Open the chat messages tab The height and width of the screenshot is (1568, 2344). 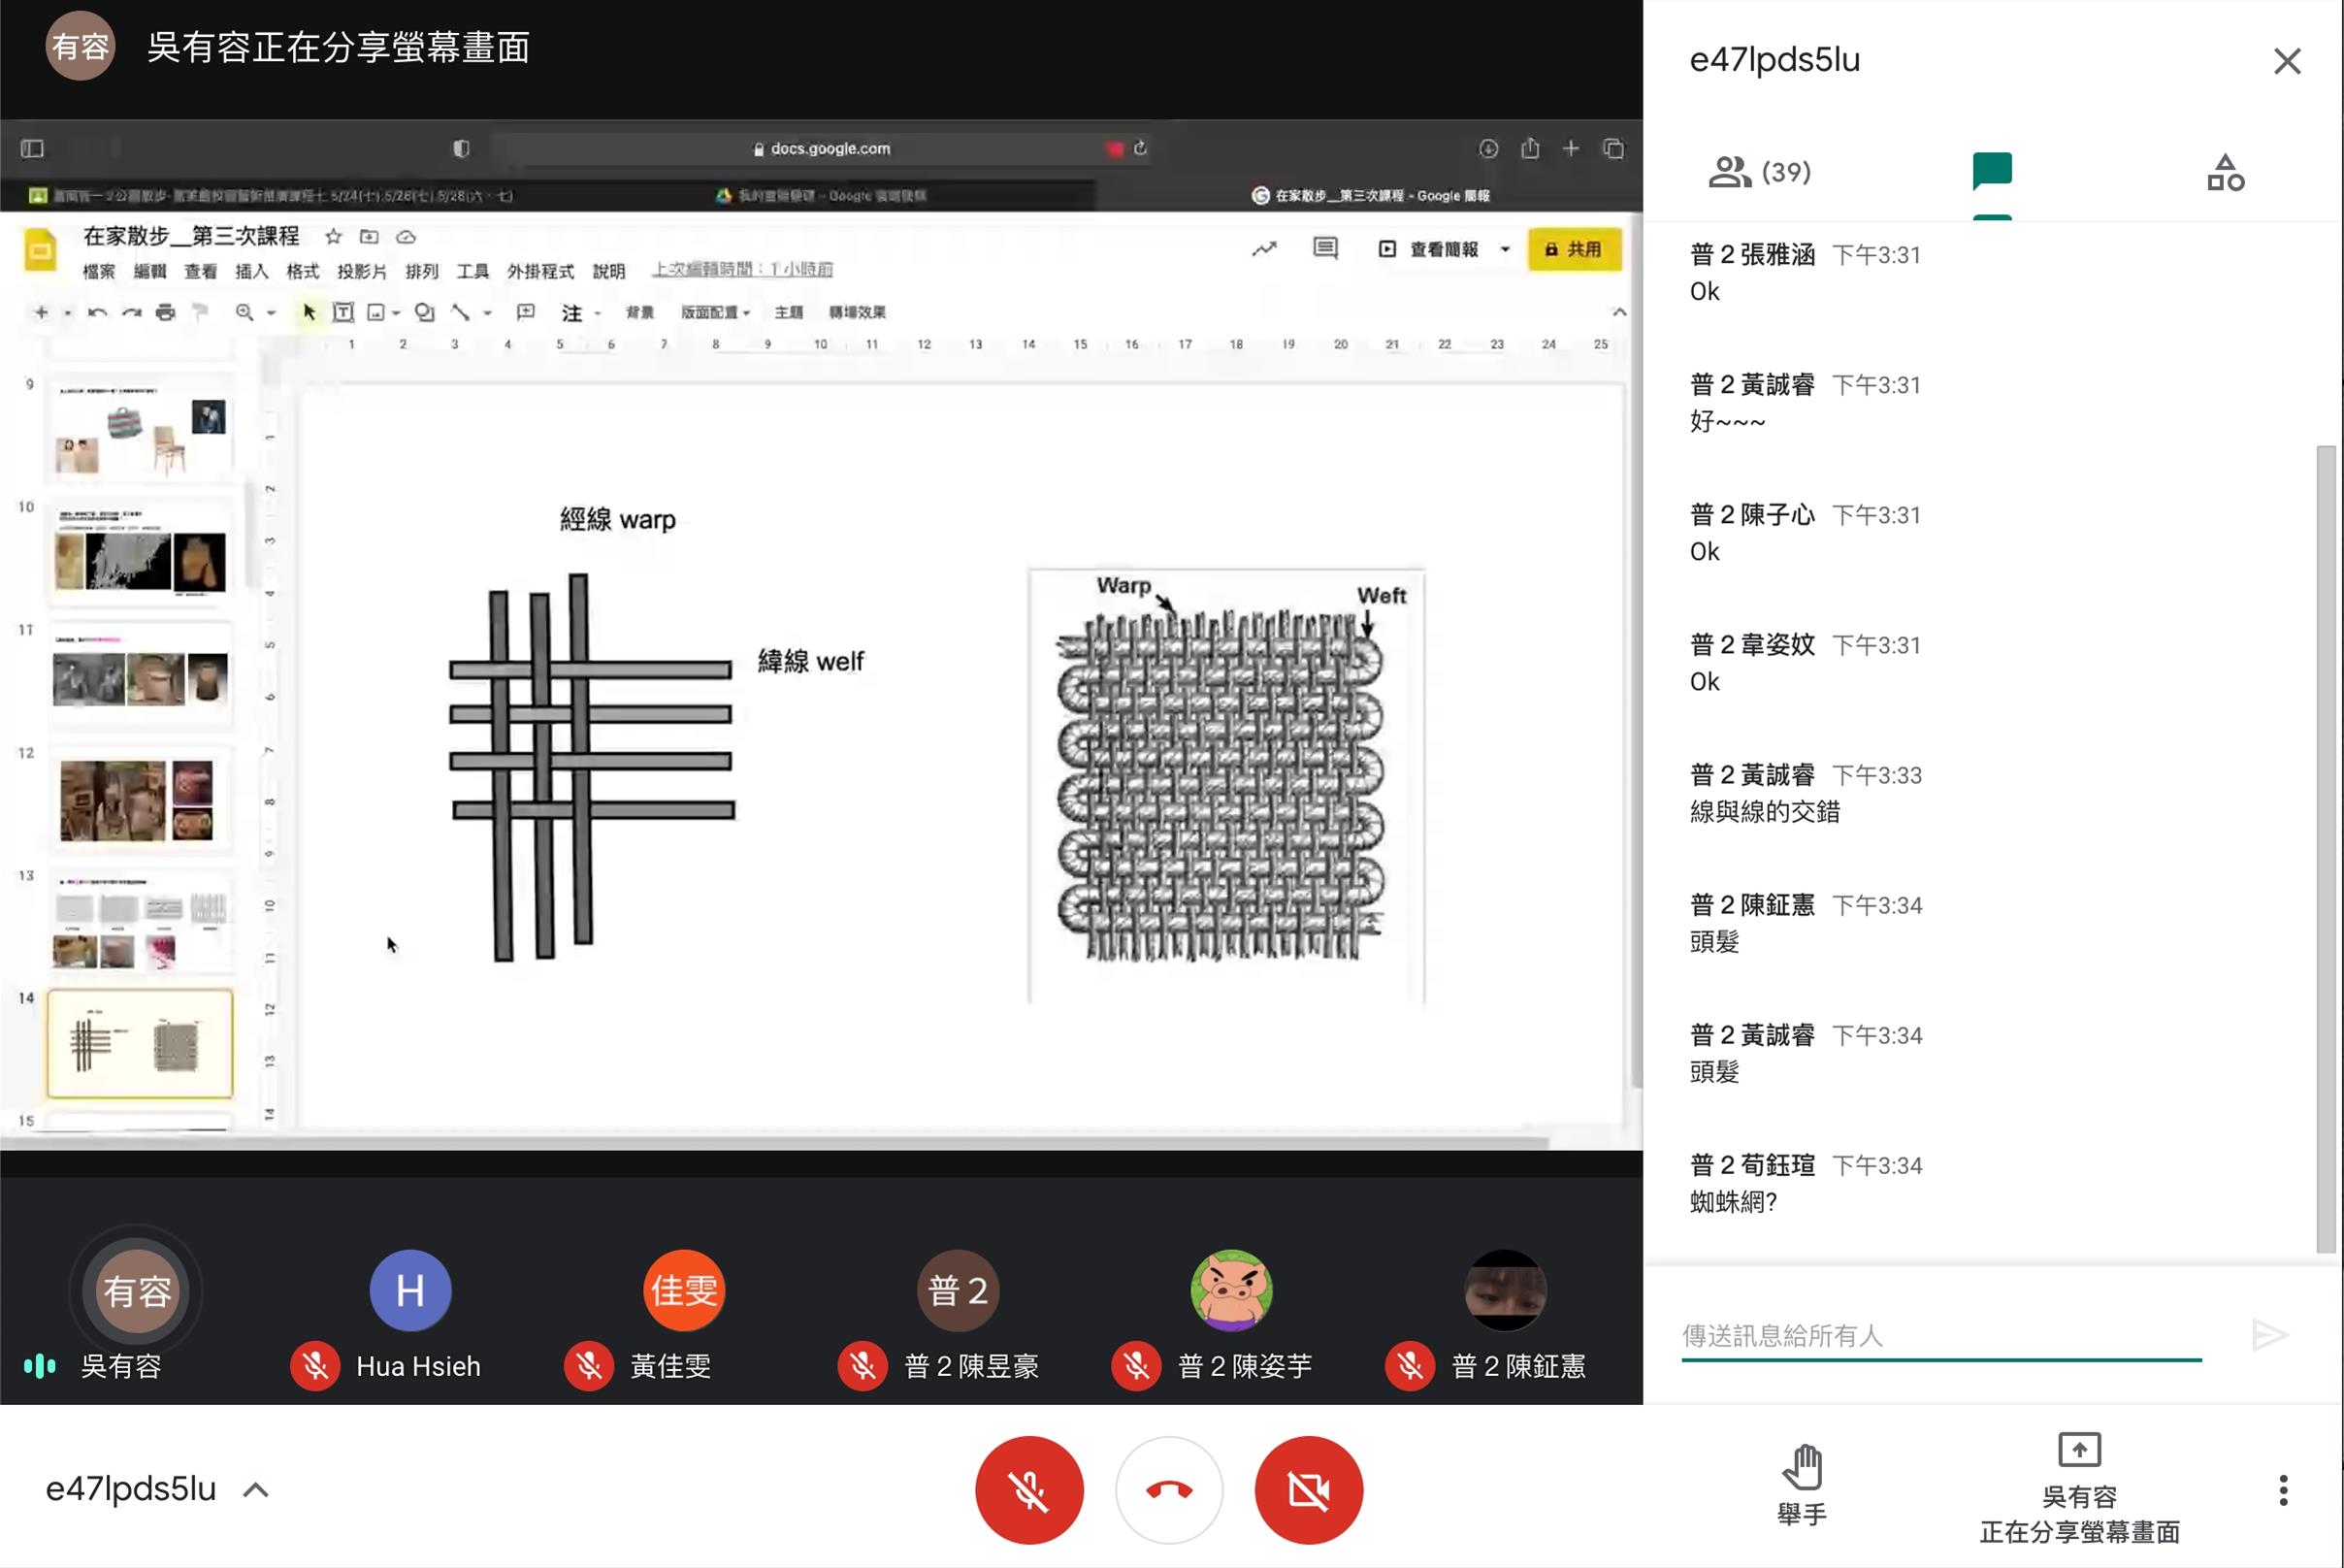pyautogui.click(x=1991, y=172)
